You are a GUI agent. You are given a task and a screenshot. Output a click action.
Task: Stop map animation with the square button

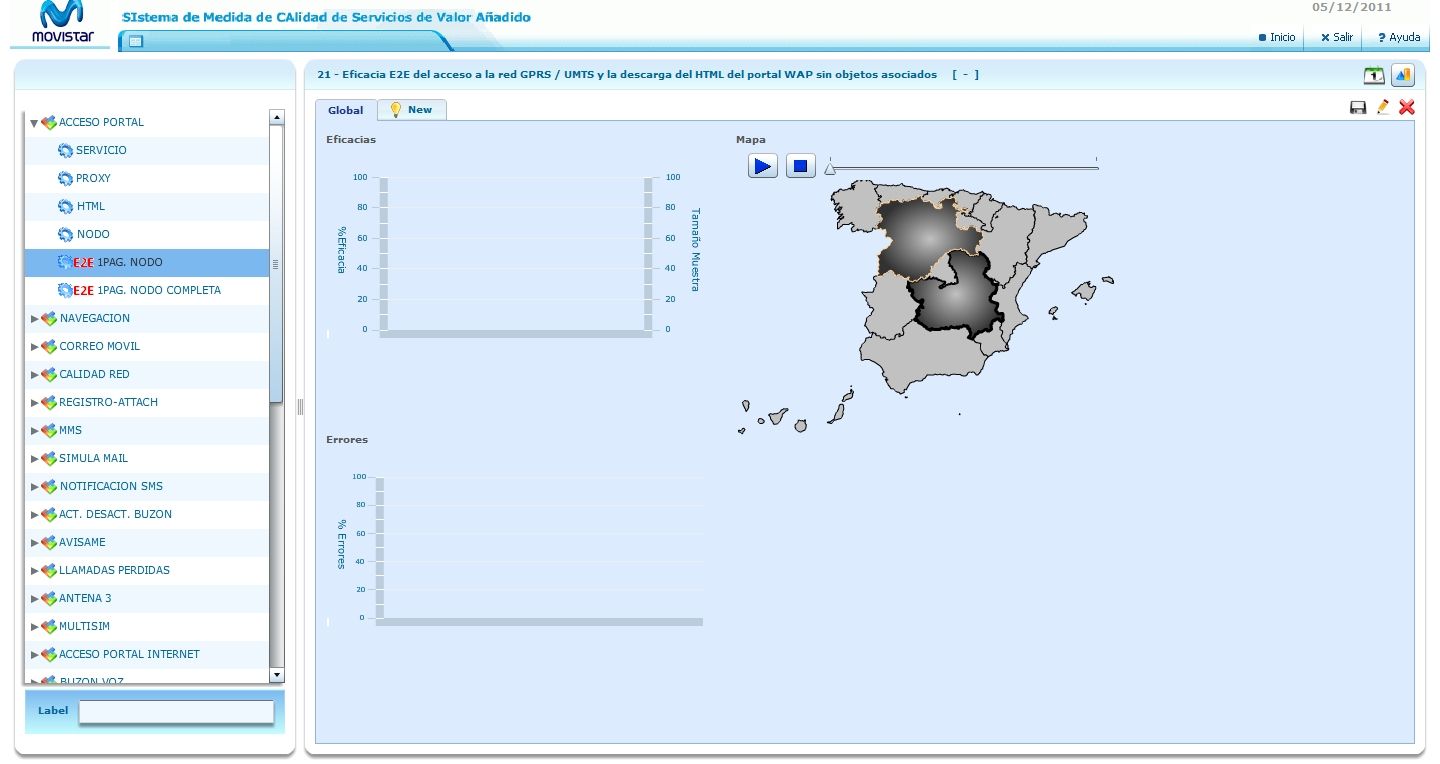tap(801, 166)
